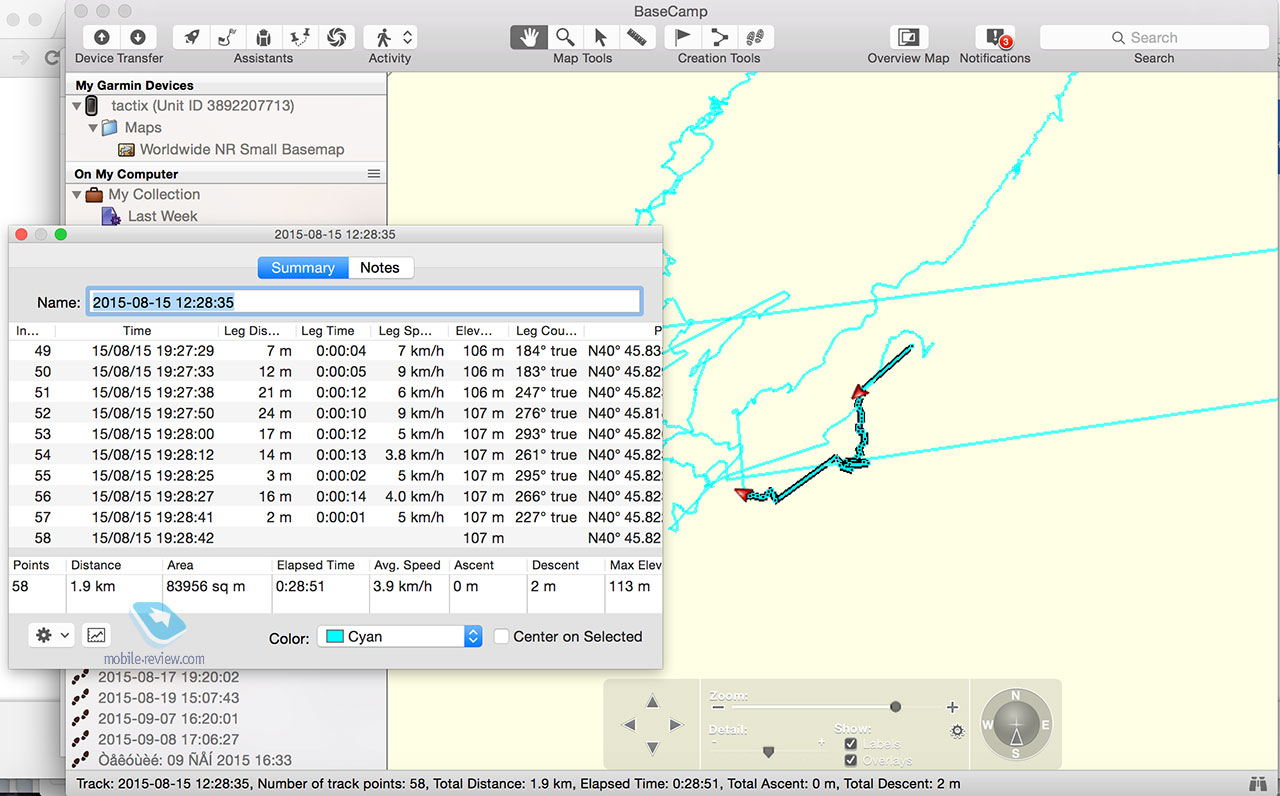The height and width of the screenshot is (796, 1280).
Task: Open the Overview Map button
Action: pyautogui.click(x=908, y=37)
